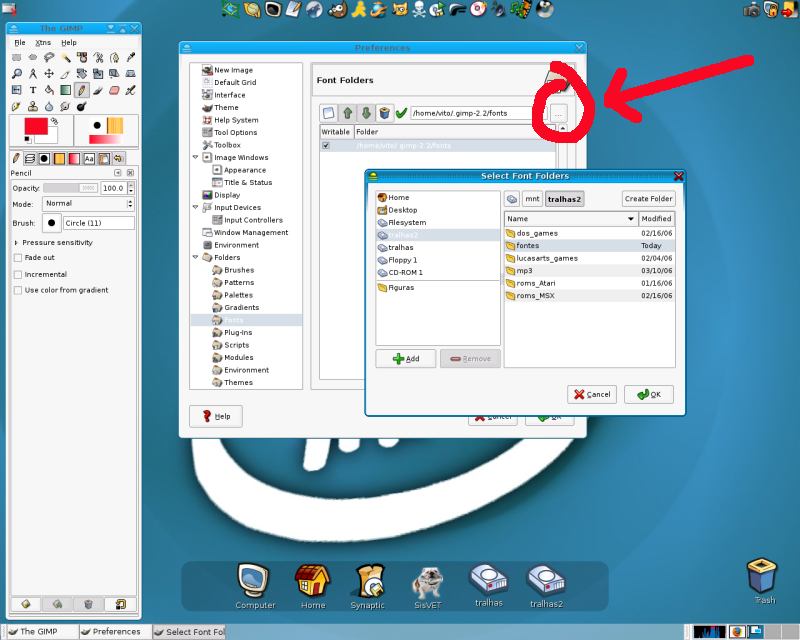Select the Scissors select tool
The height and width of the screenshot is (640, 800).
(98, 58)
